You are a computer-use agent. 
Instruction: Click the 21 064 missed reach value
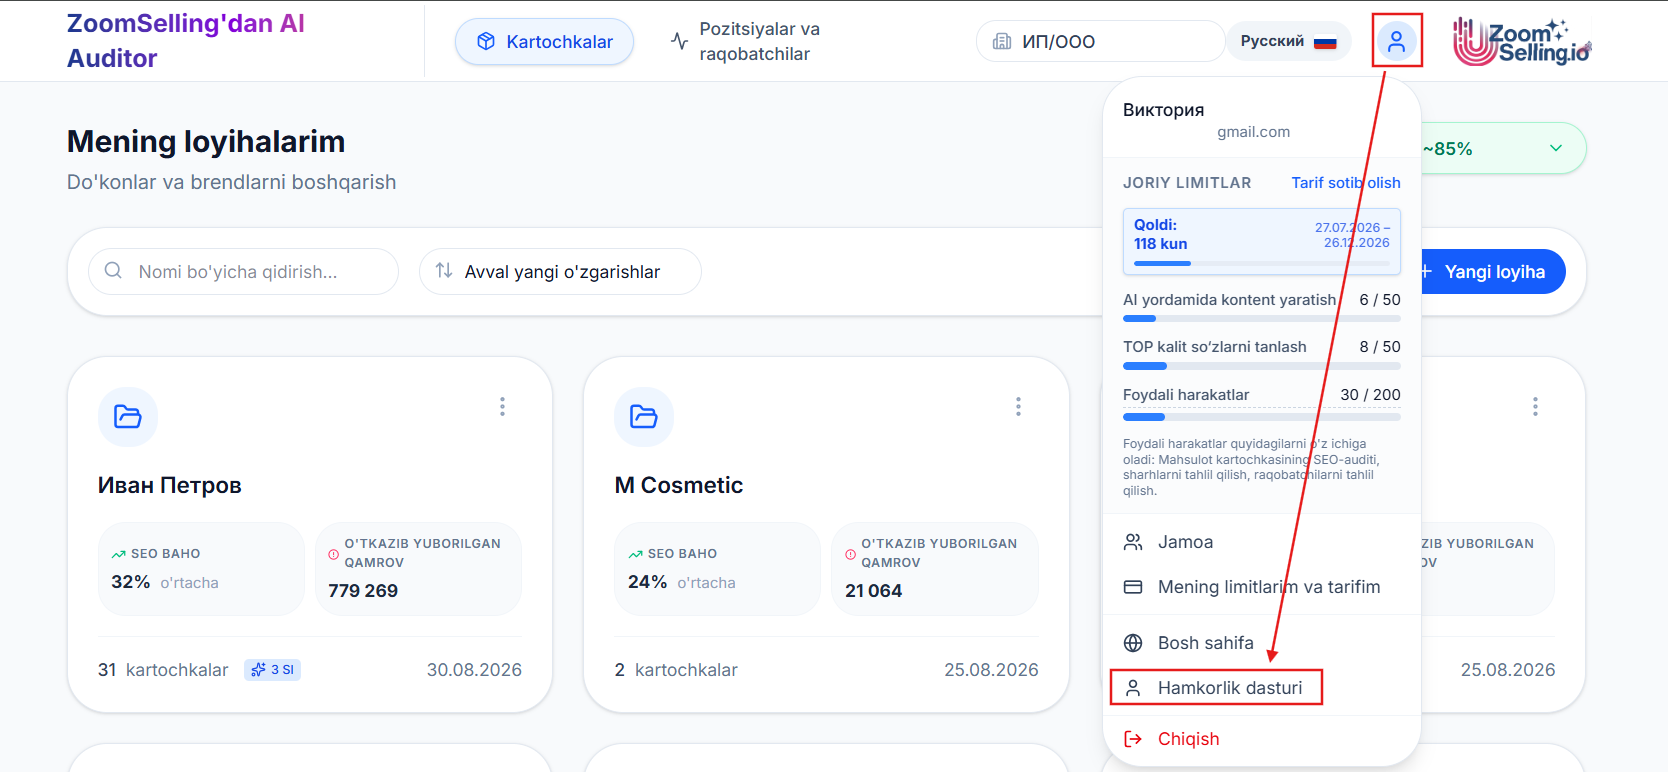(874, 591)
